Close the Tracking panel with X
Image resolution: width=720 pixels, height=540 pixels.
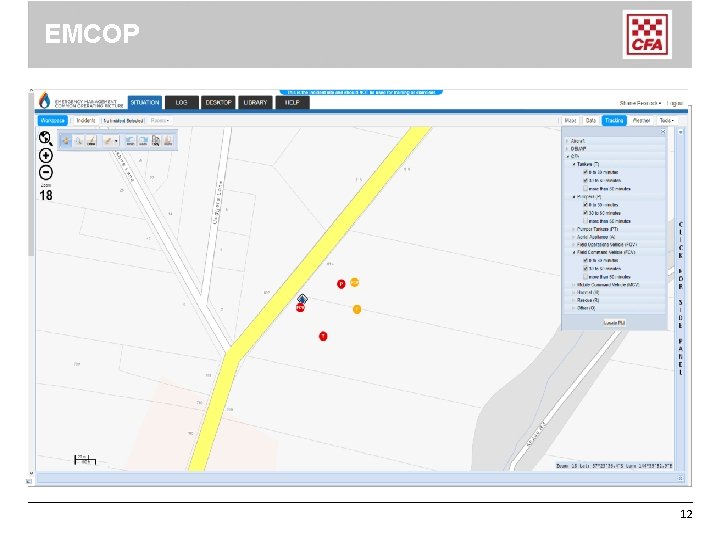click(x=663, y=132)
